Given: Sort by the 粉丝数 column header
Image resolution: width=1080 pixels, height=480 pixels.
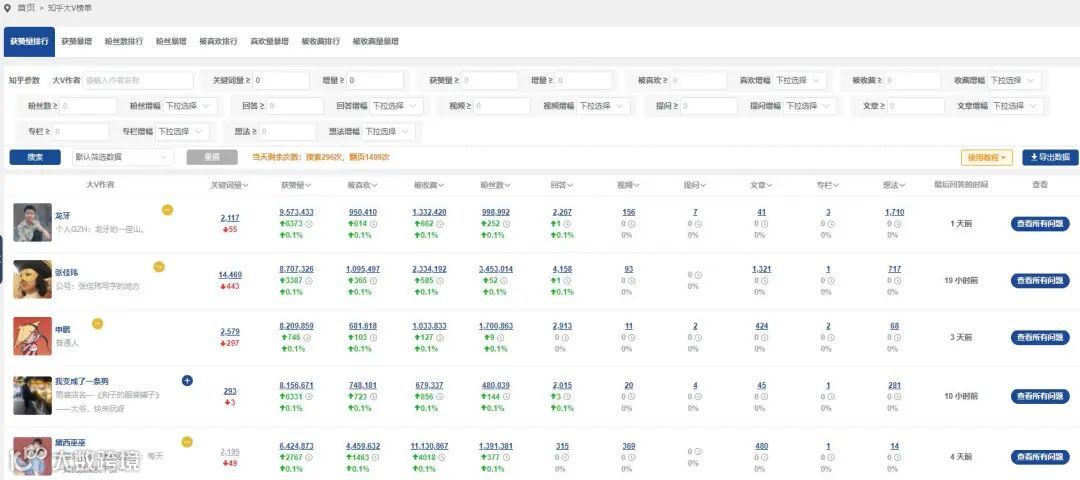Looking at the screenshot, I should (x=496, y=185).
